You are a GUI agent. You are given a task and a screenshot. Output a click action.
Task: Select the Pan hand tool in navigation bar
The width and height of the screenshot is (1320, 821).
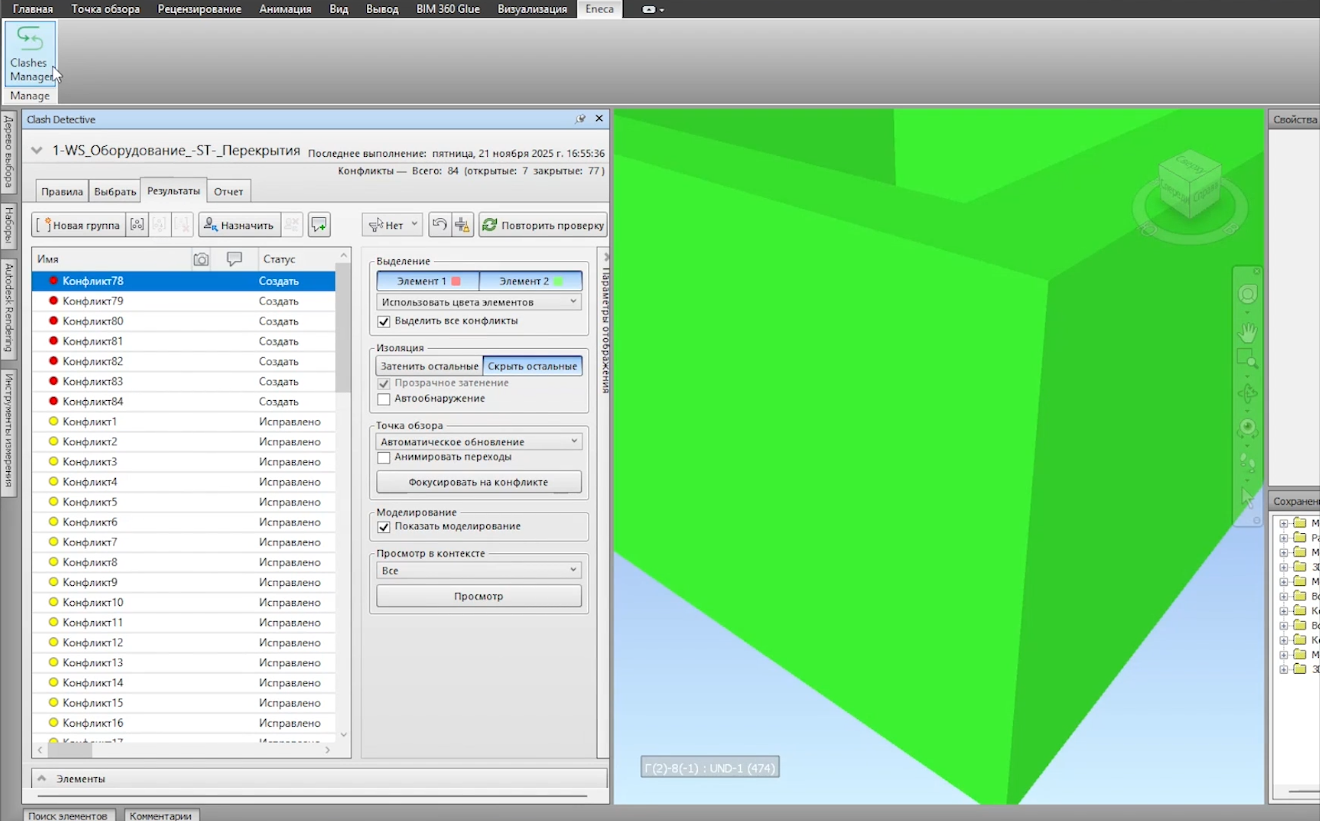[1247, 332]
